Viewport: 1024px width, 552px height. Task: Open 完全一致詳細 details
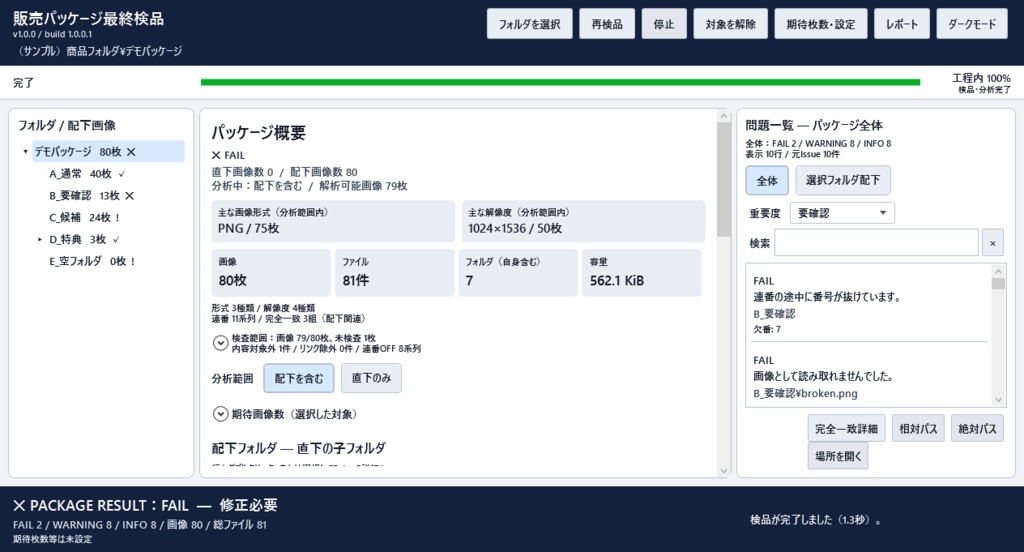846,429
